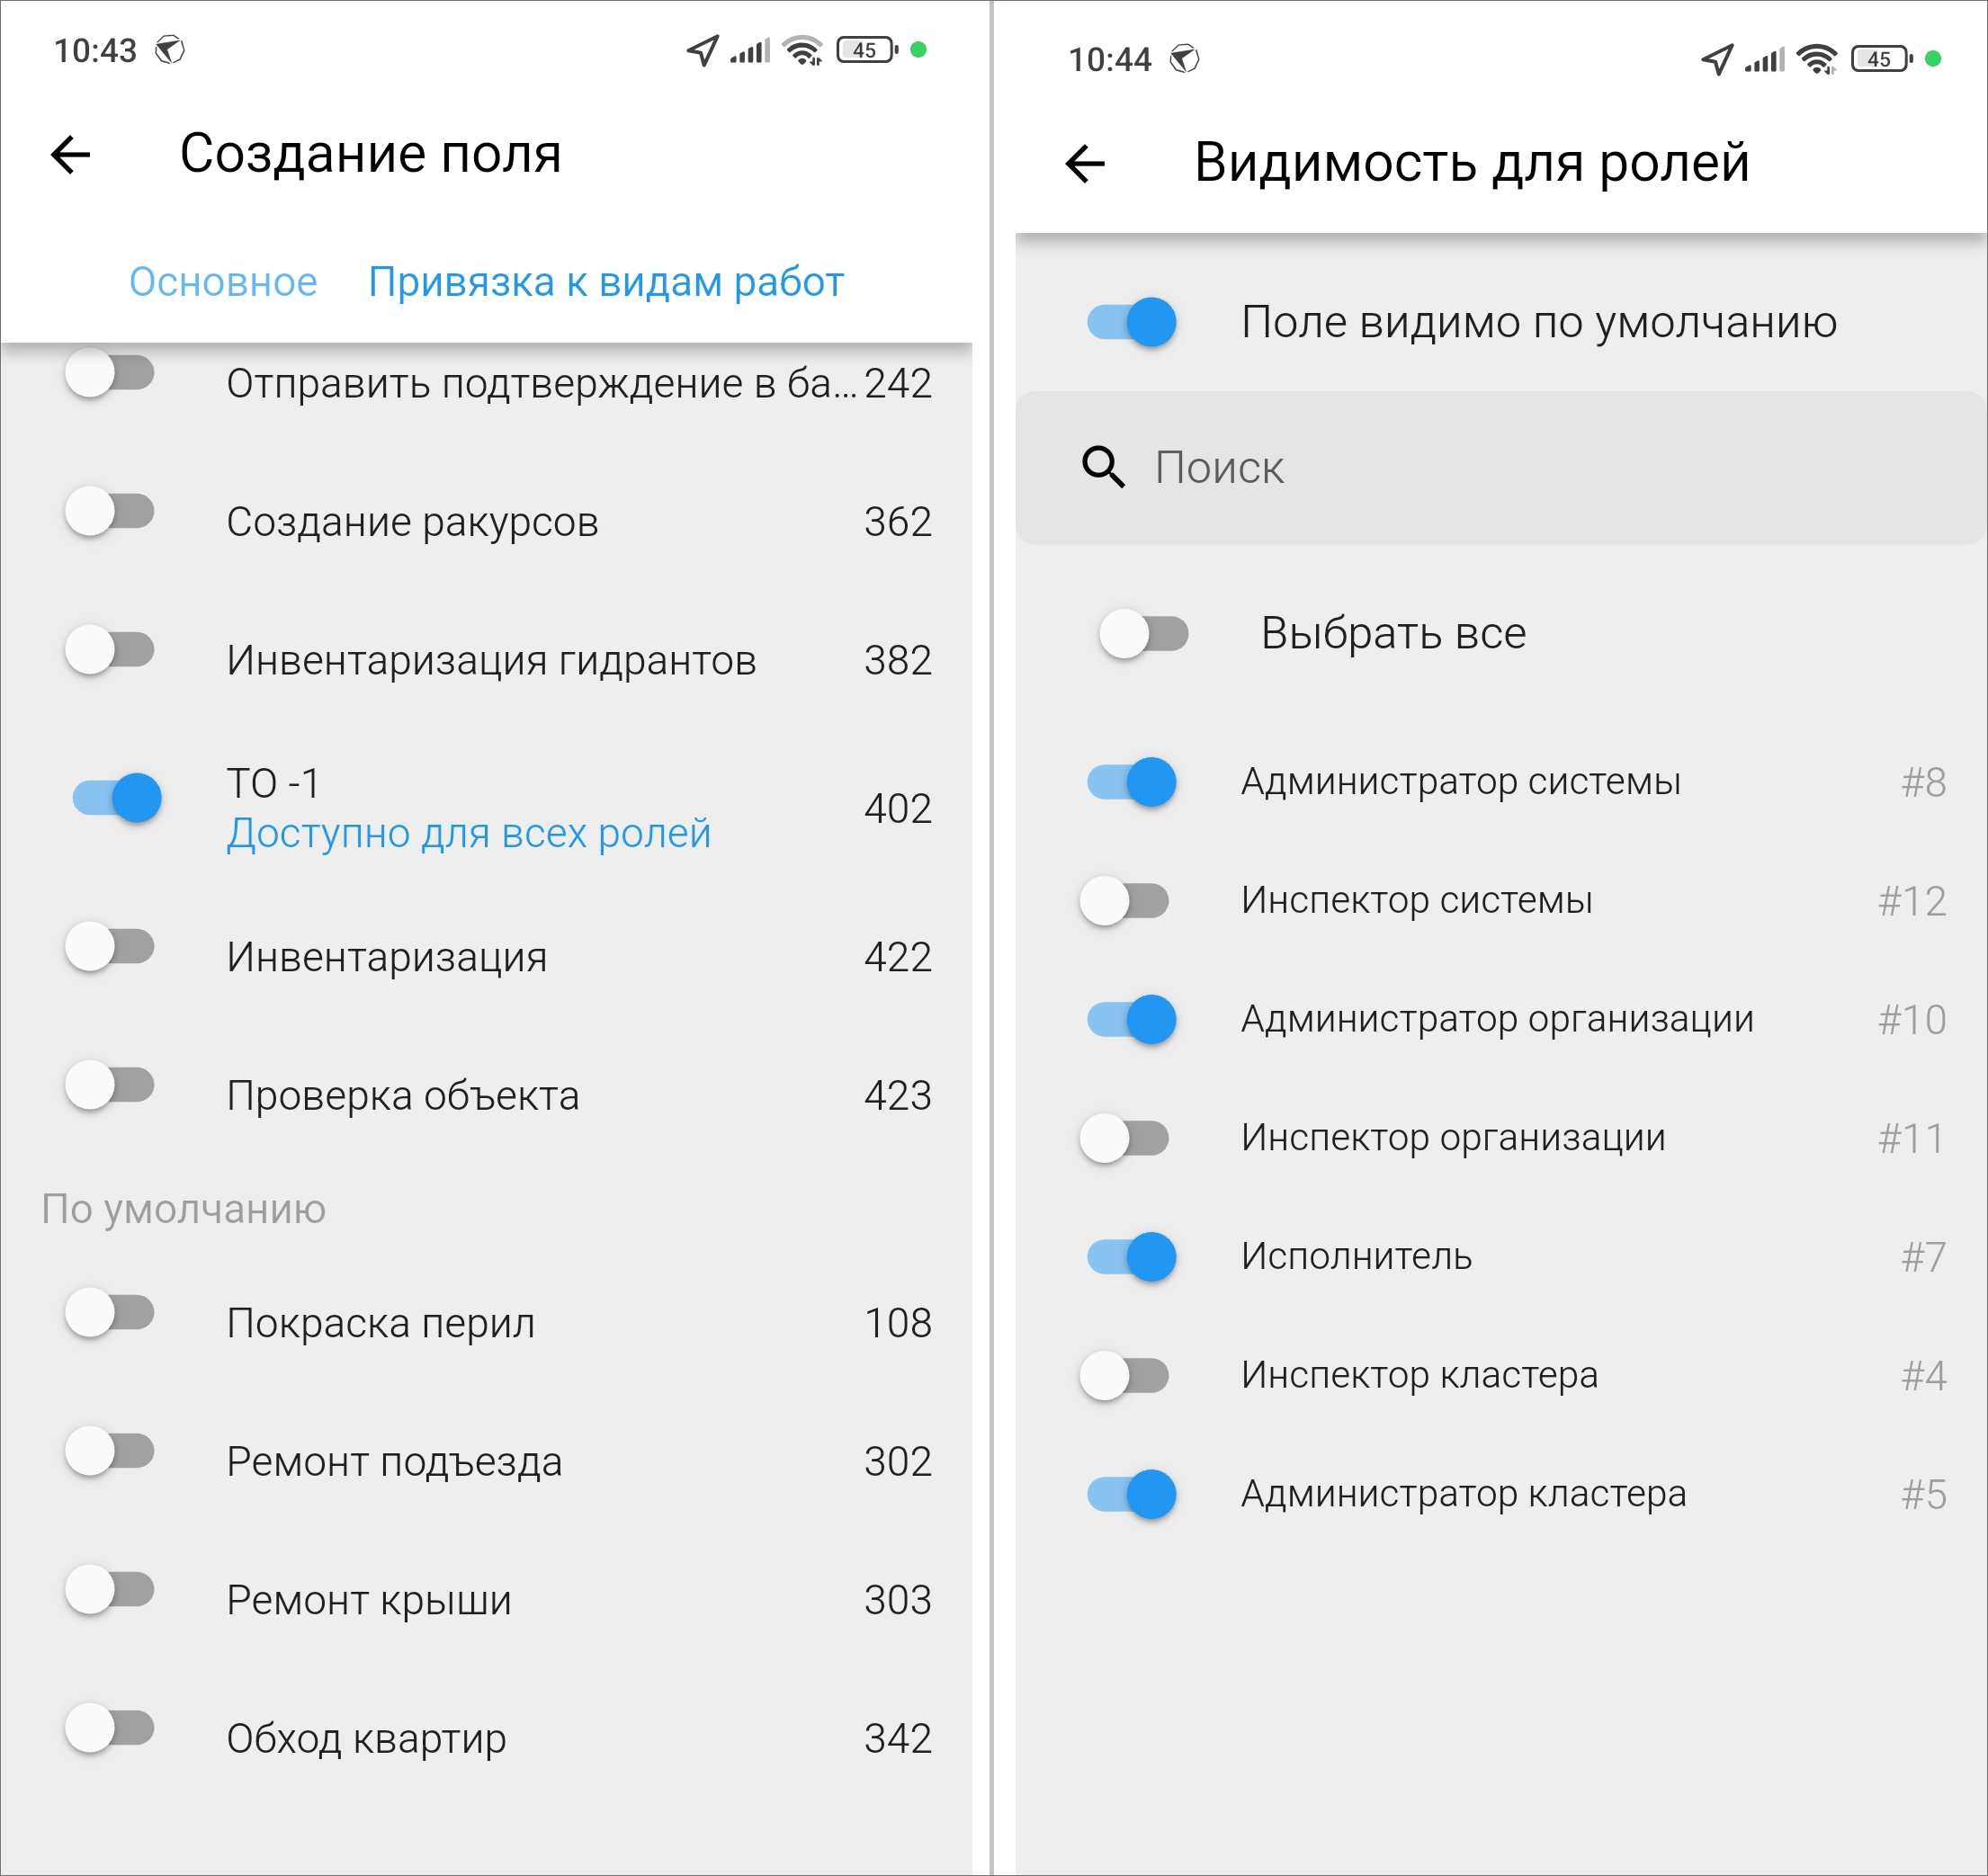Switch to the Основное tab
This screenshot has width=1988, height=1876.
[223, 282]
